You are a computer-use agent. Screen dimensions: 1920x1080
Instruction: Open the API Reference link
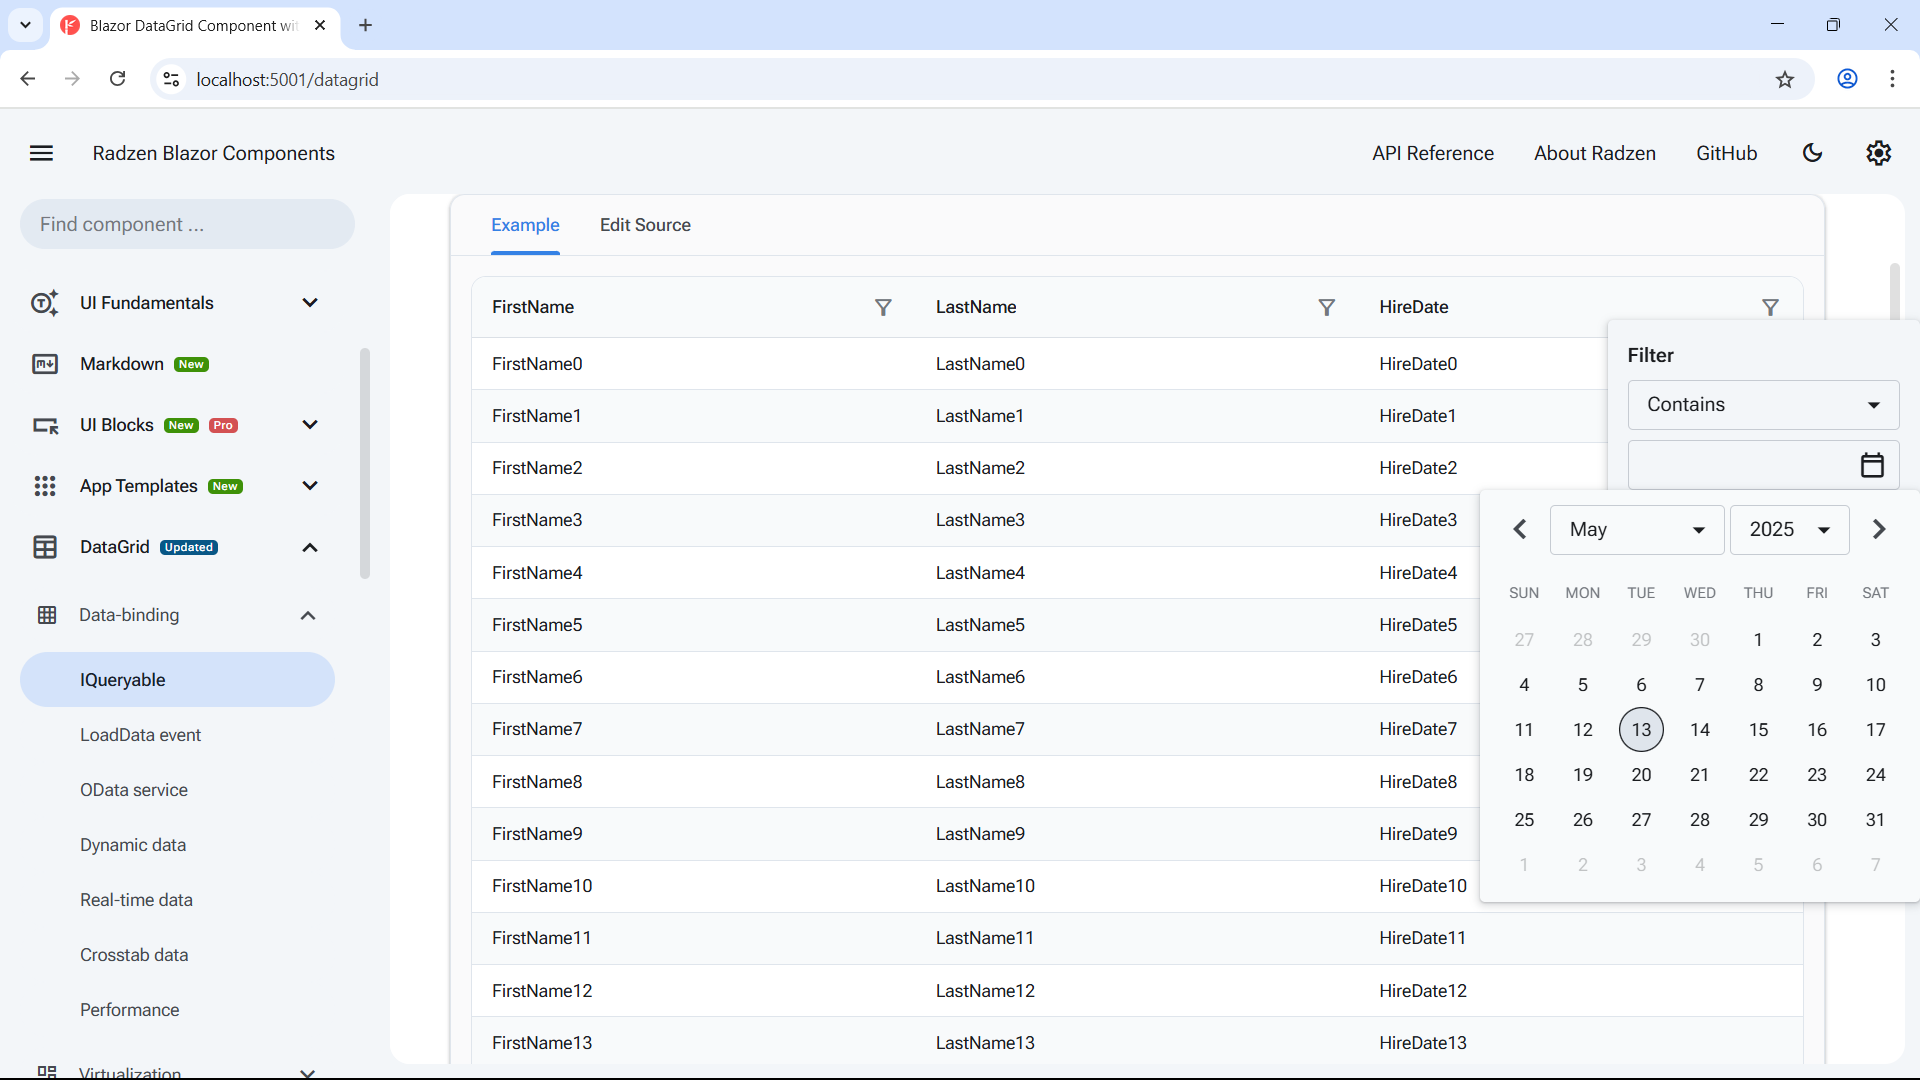coord(1432,153)
